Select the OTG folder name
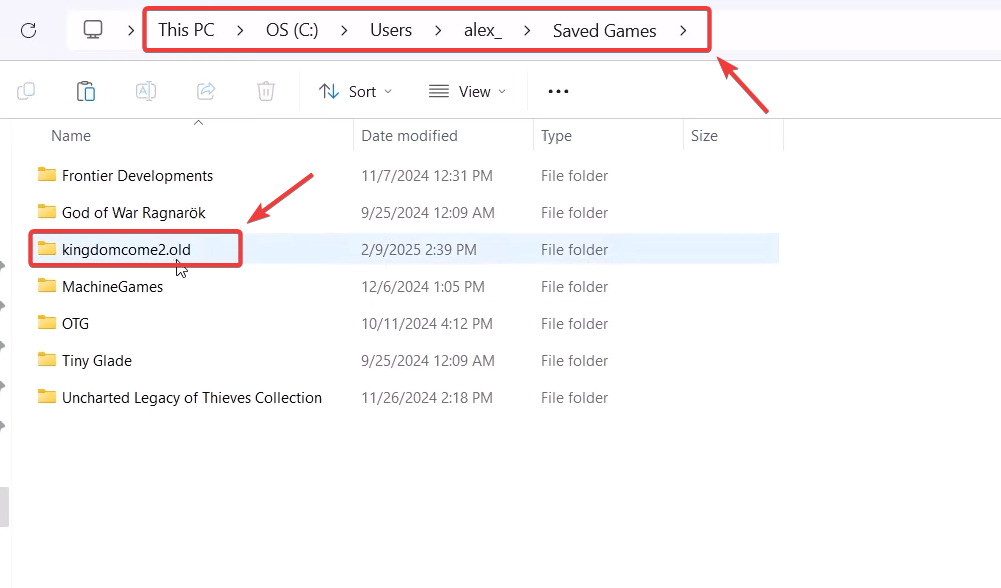 point(75,324)
